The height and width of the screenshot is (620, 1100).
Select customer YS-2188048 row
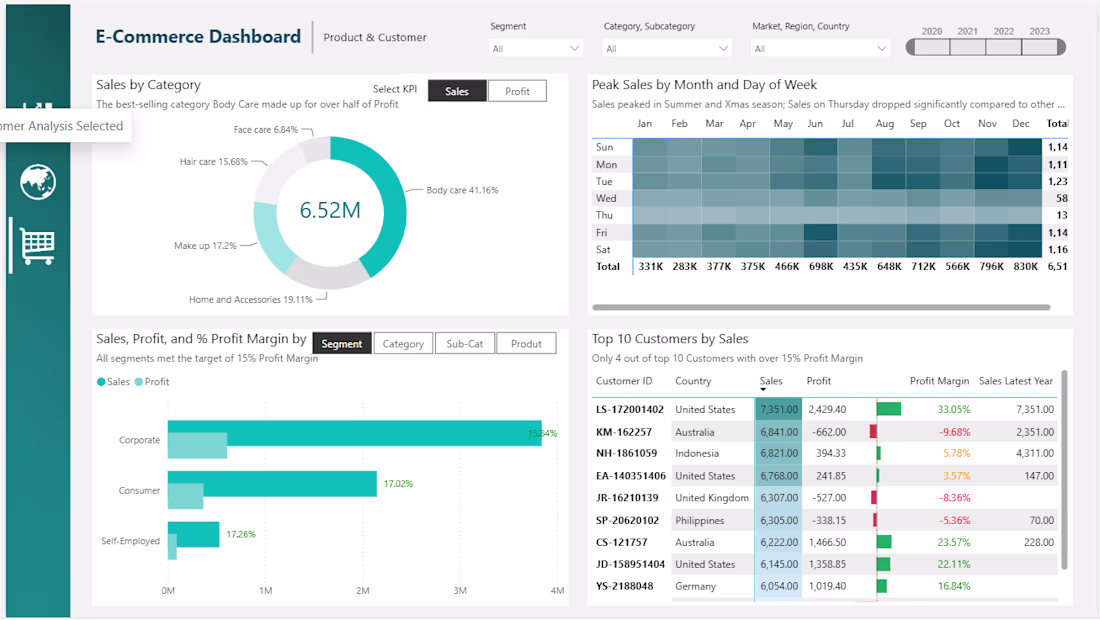point(825,586)
